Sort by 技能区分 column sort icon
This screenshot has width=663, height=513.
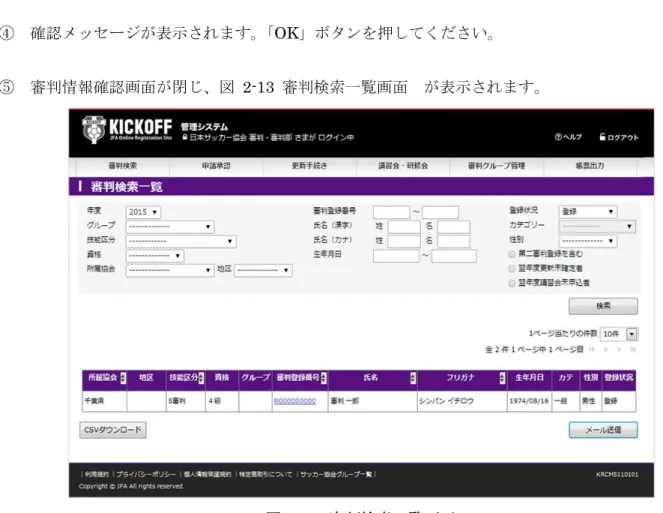pos(201,378)
